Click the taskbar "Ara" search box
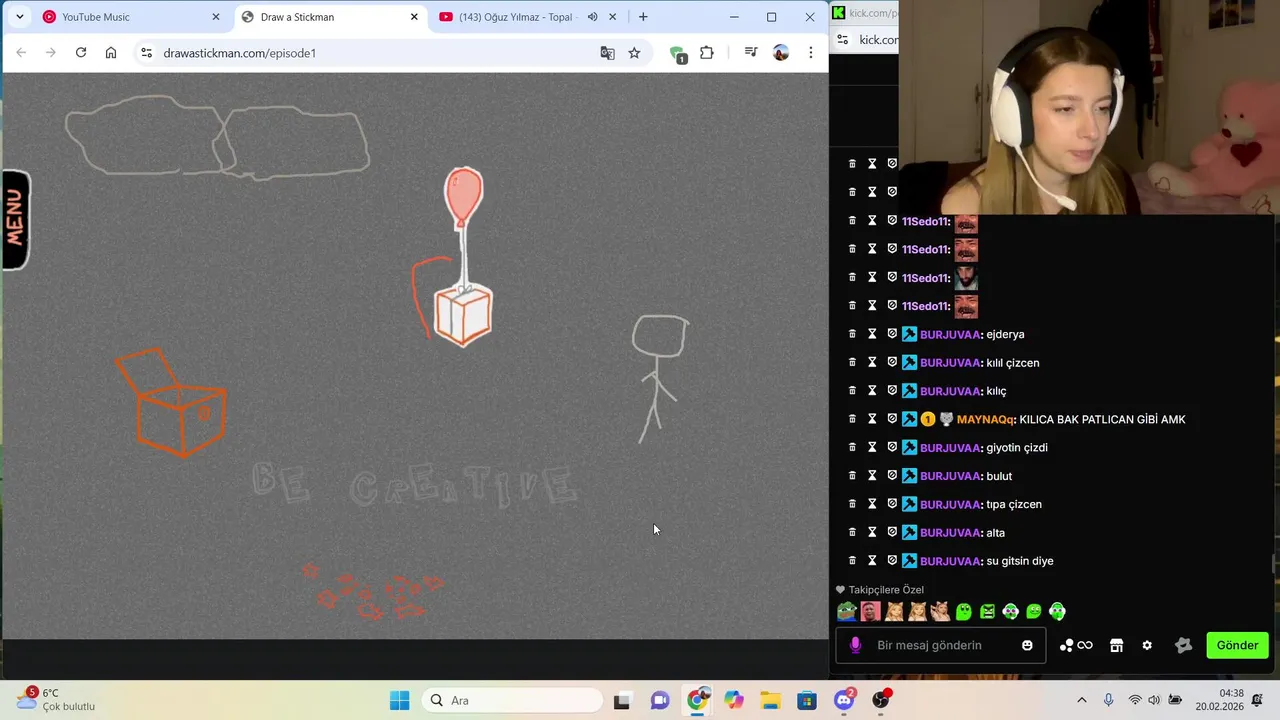 pos(512,700)
